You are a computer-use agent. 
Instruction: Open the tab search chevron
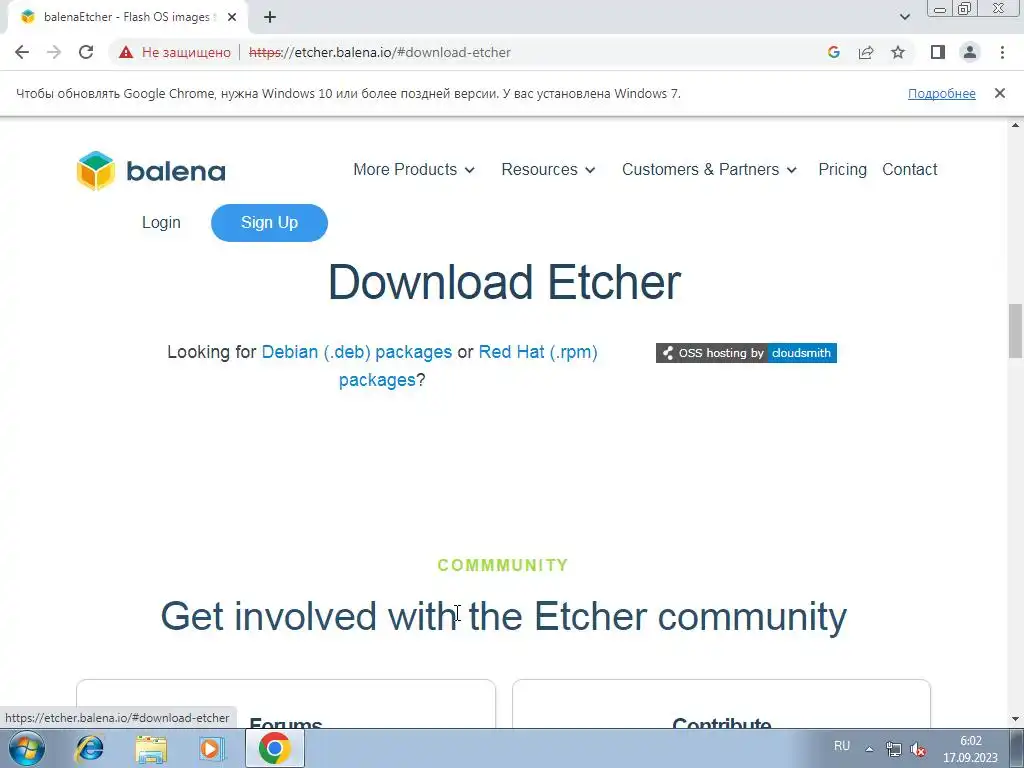point(904,17)
